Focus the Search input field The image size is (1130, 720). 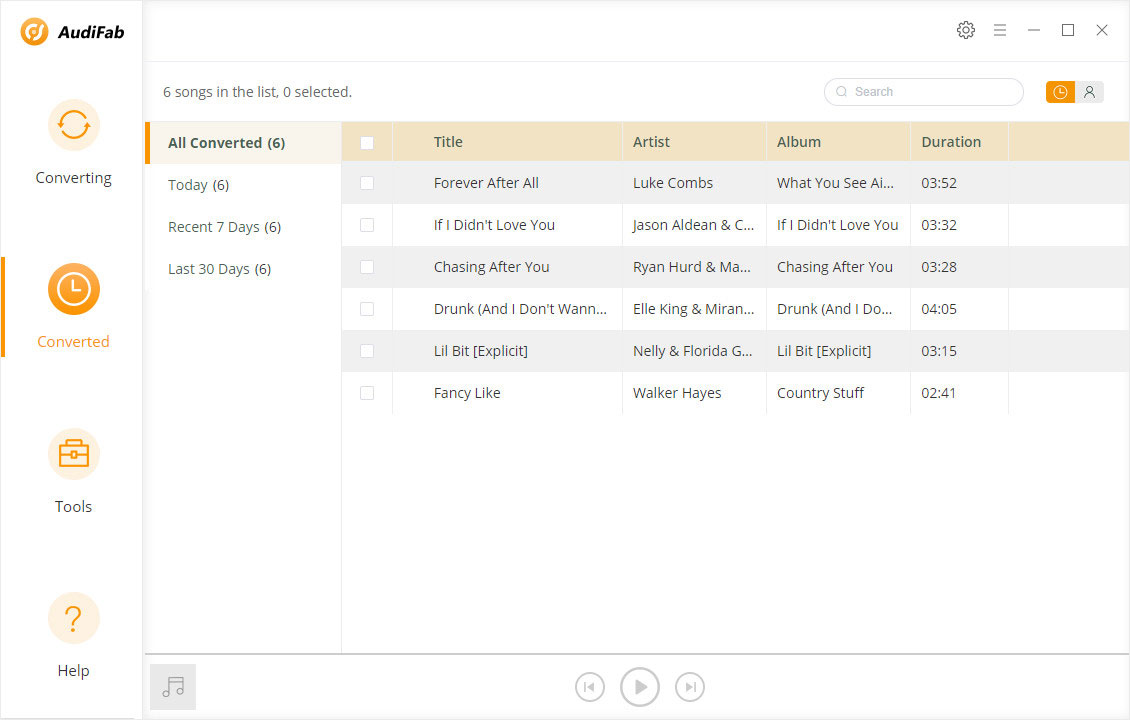tap(924, 92)
